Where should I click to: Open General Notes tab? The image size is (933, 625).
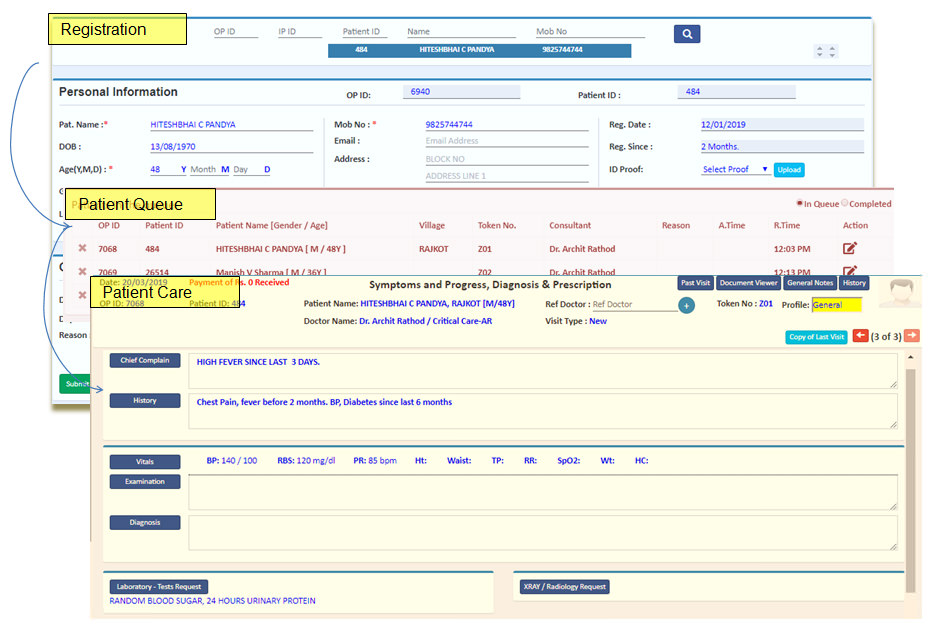[810, 283]
